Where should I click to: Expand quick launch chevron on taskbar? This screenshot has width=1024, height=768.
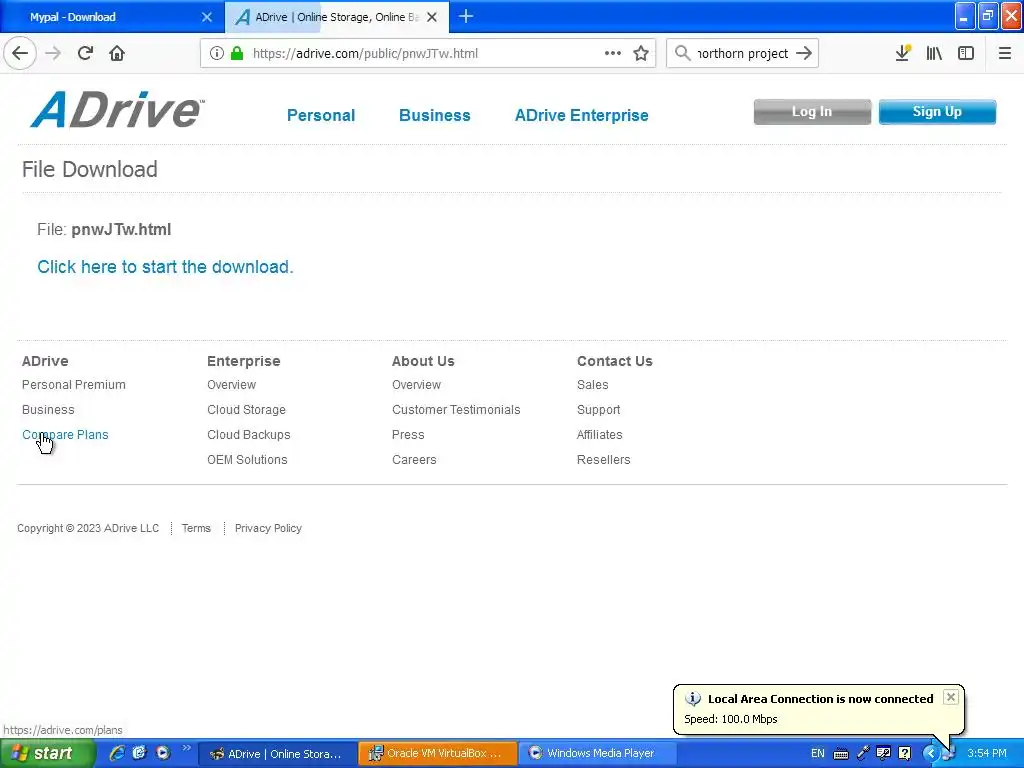[x=187, y=748]
